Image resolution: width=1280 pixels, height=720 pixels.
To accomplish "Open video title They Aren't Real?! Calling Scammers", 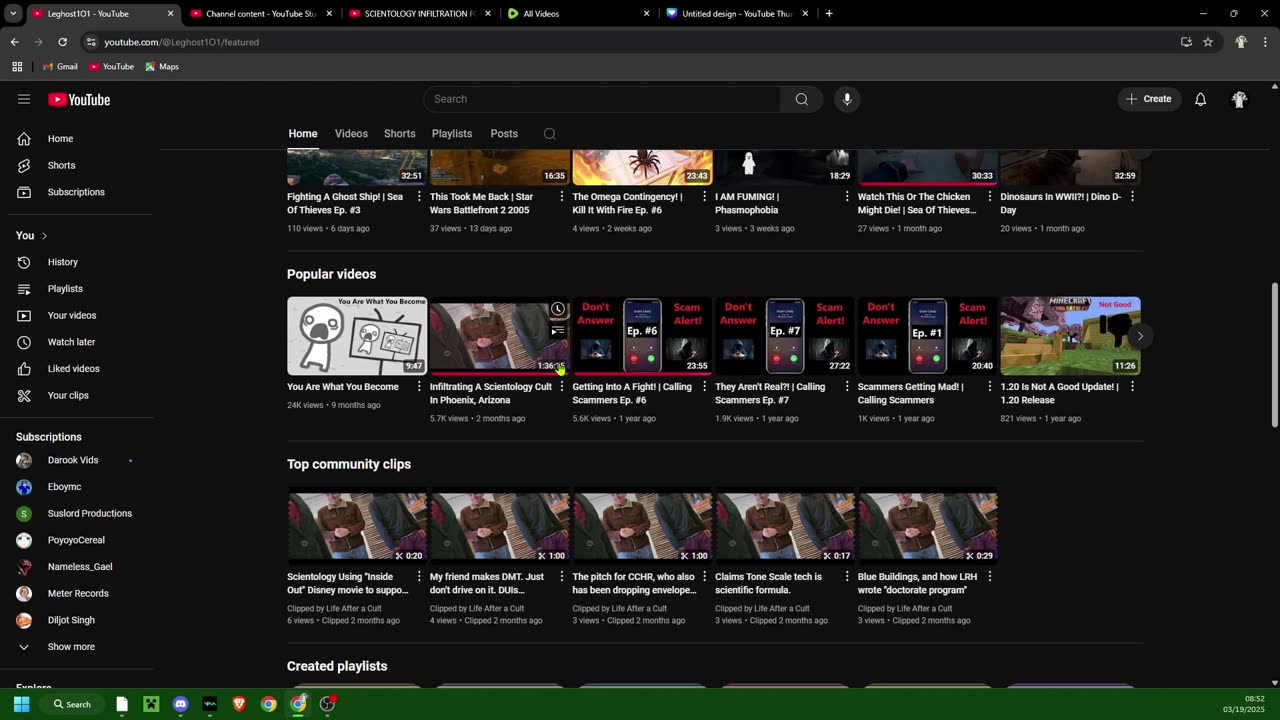I will pos(770,393).
